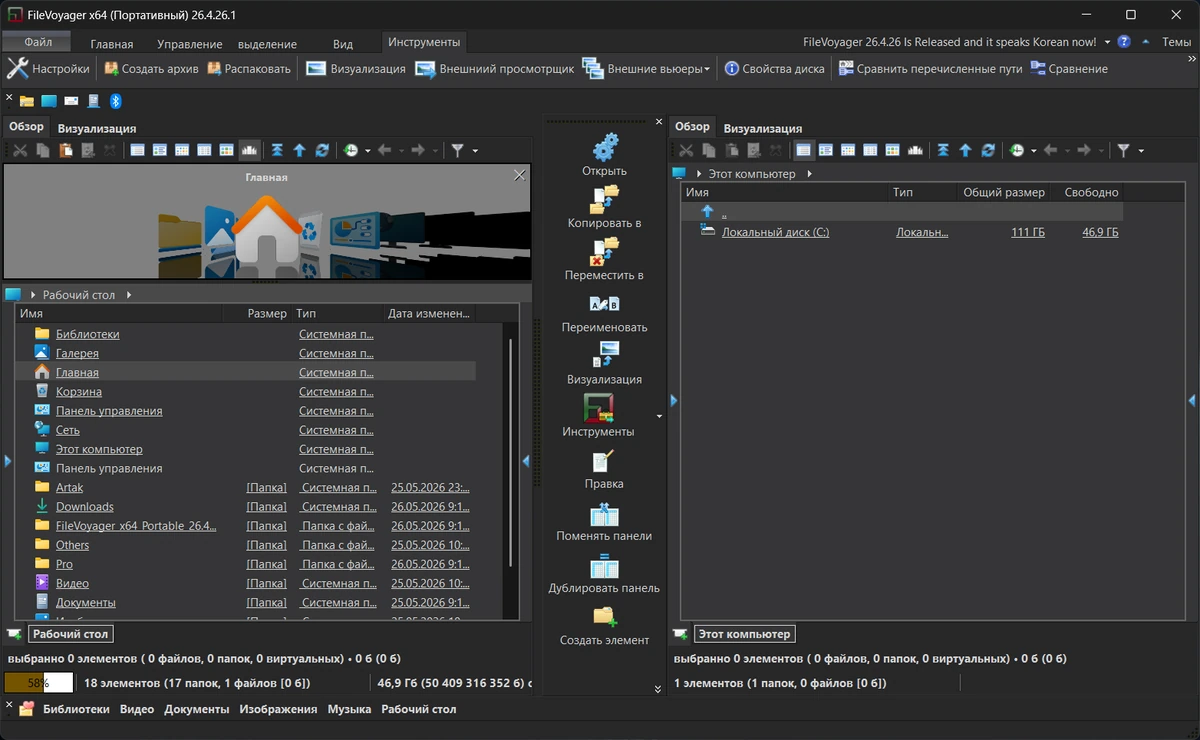Expand the center panel with bottom double chevron
1200x740 pixels.
click(x=658, y=689)
